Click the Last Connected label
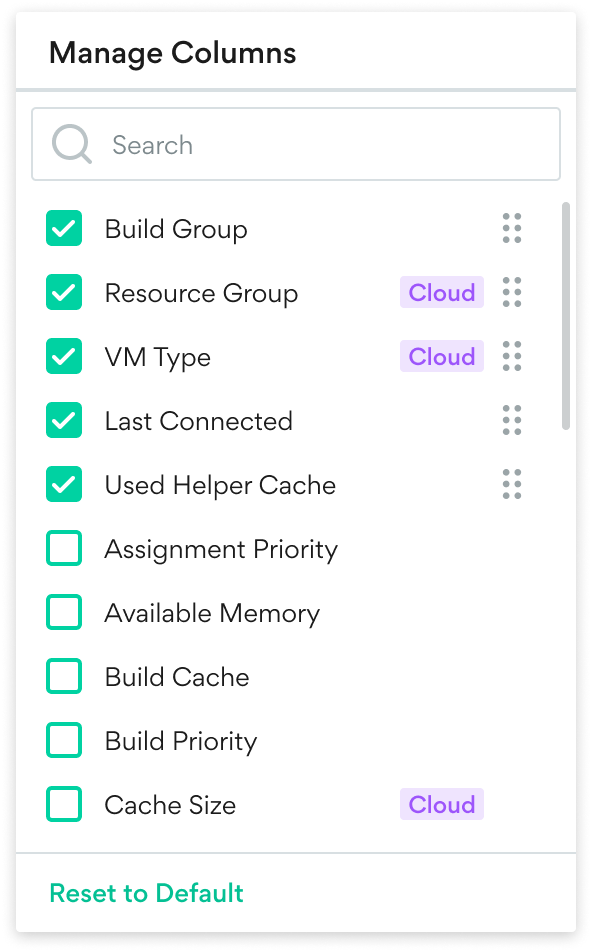The width and height of the screenshot is (592, 952). tap(199, 421)
